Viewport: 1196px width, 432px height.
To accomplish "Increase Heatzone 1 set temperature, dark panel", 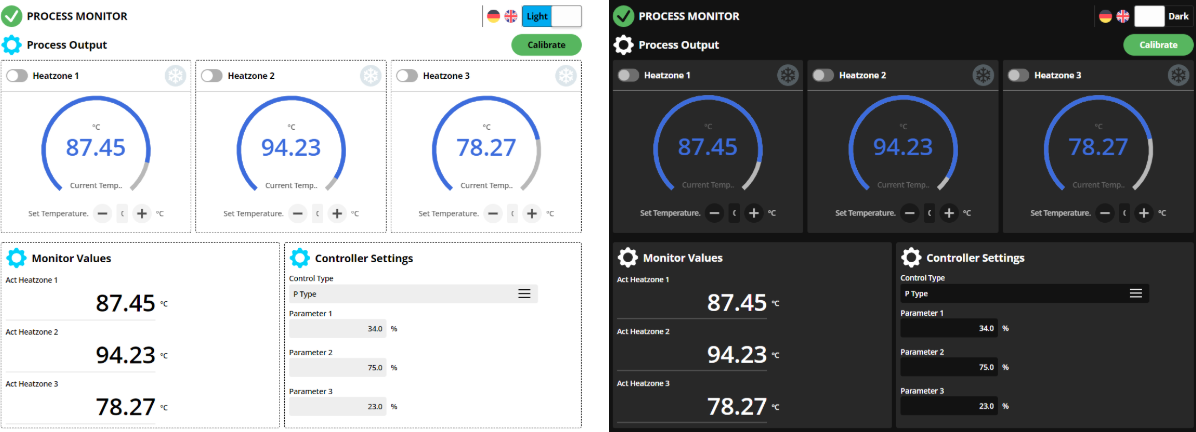I will [x=754, y=213].
